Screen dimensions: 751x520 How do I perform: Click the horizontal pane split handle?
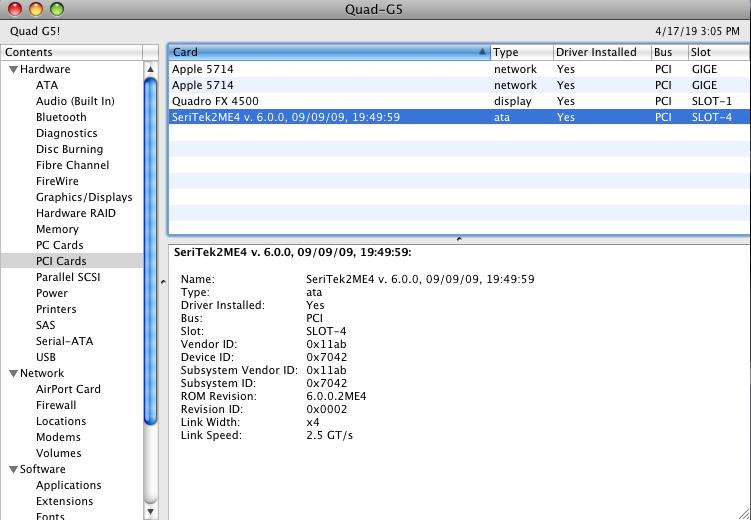[x=459, y=239]
